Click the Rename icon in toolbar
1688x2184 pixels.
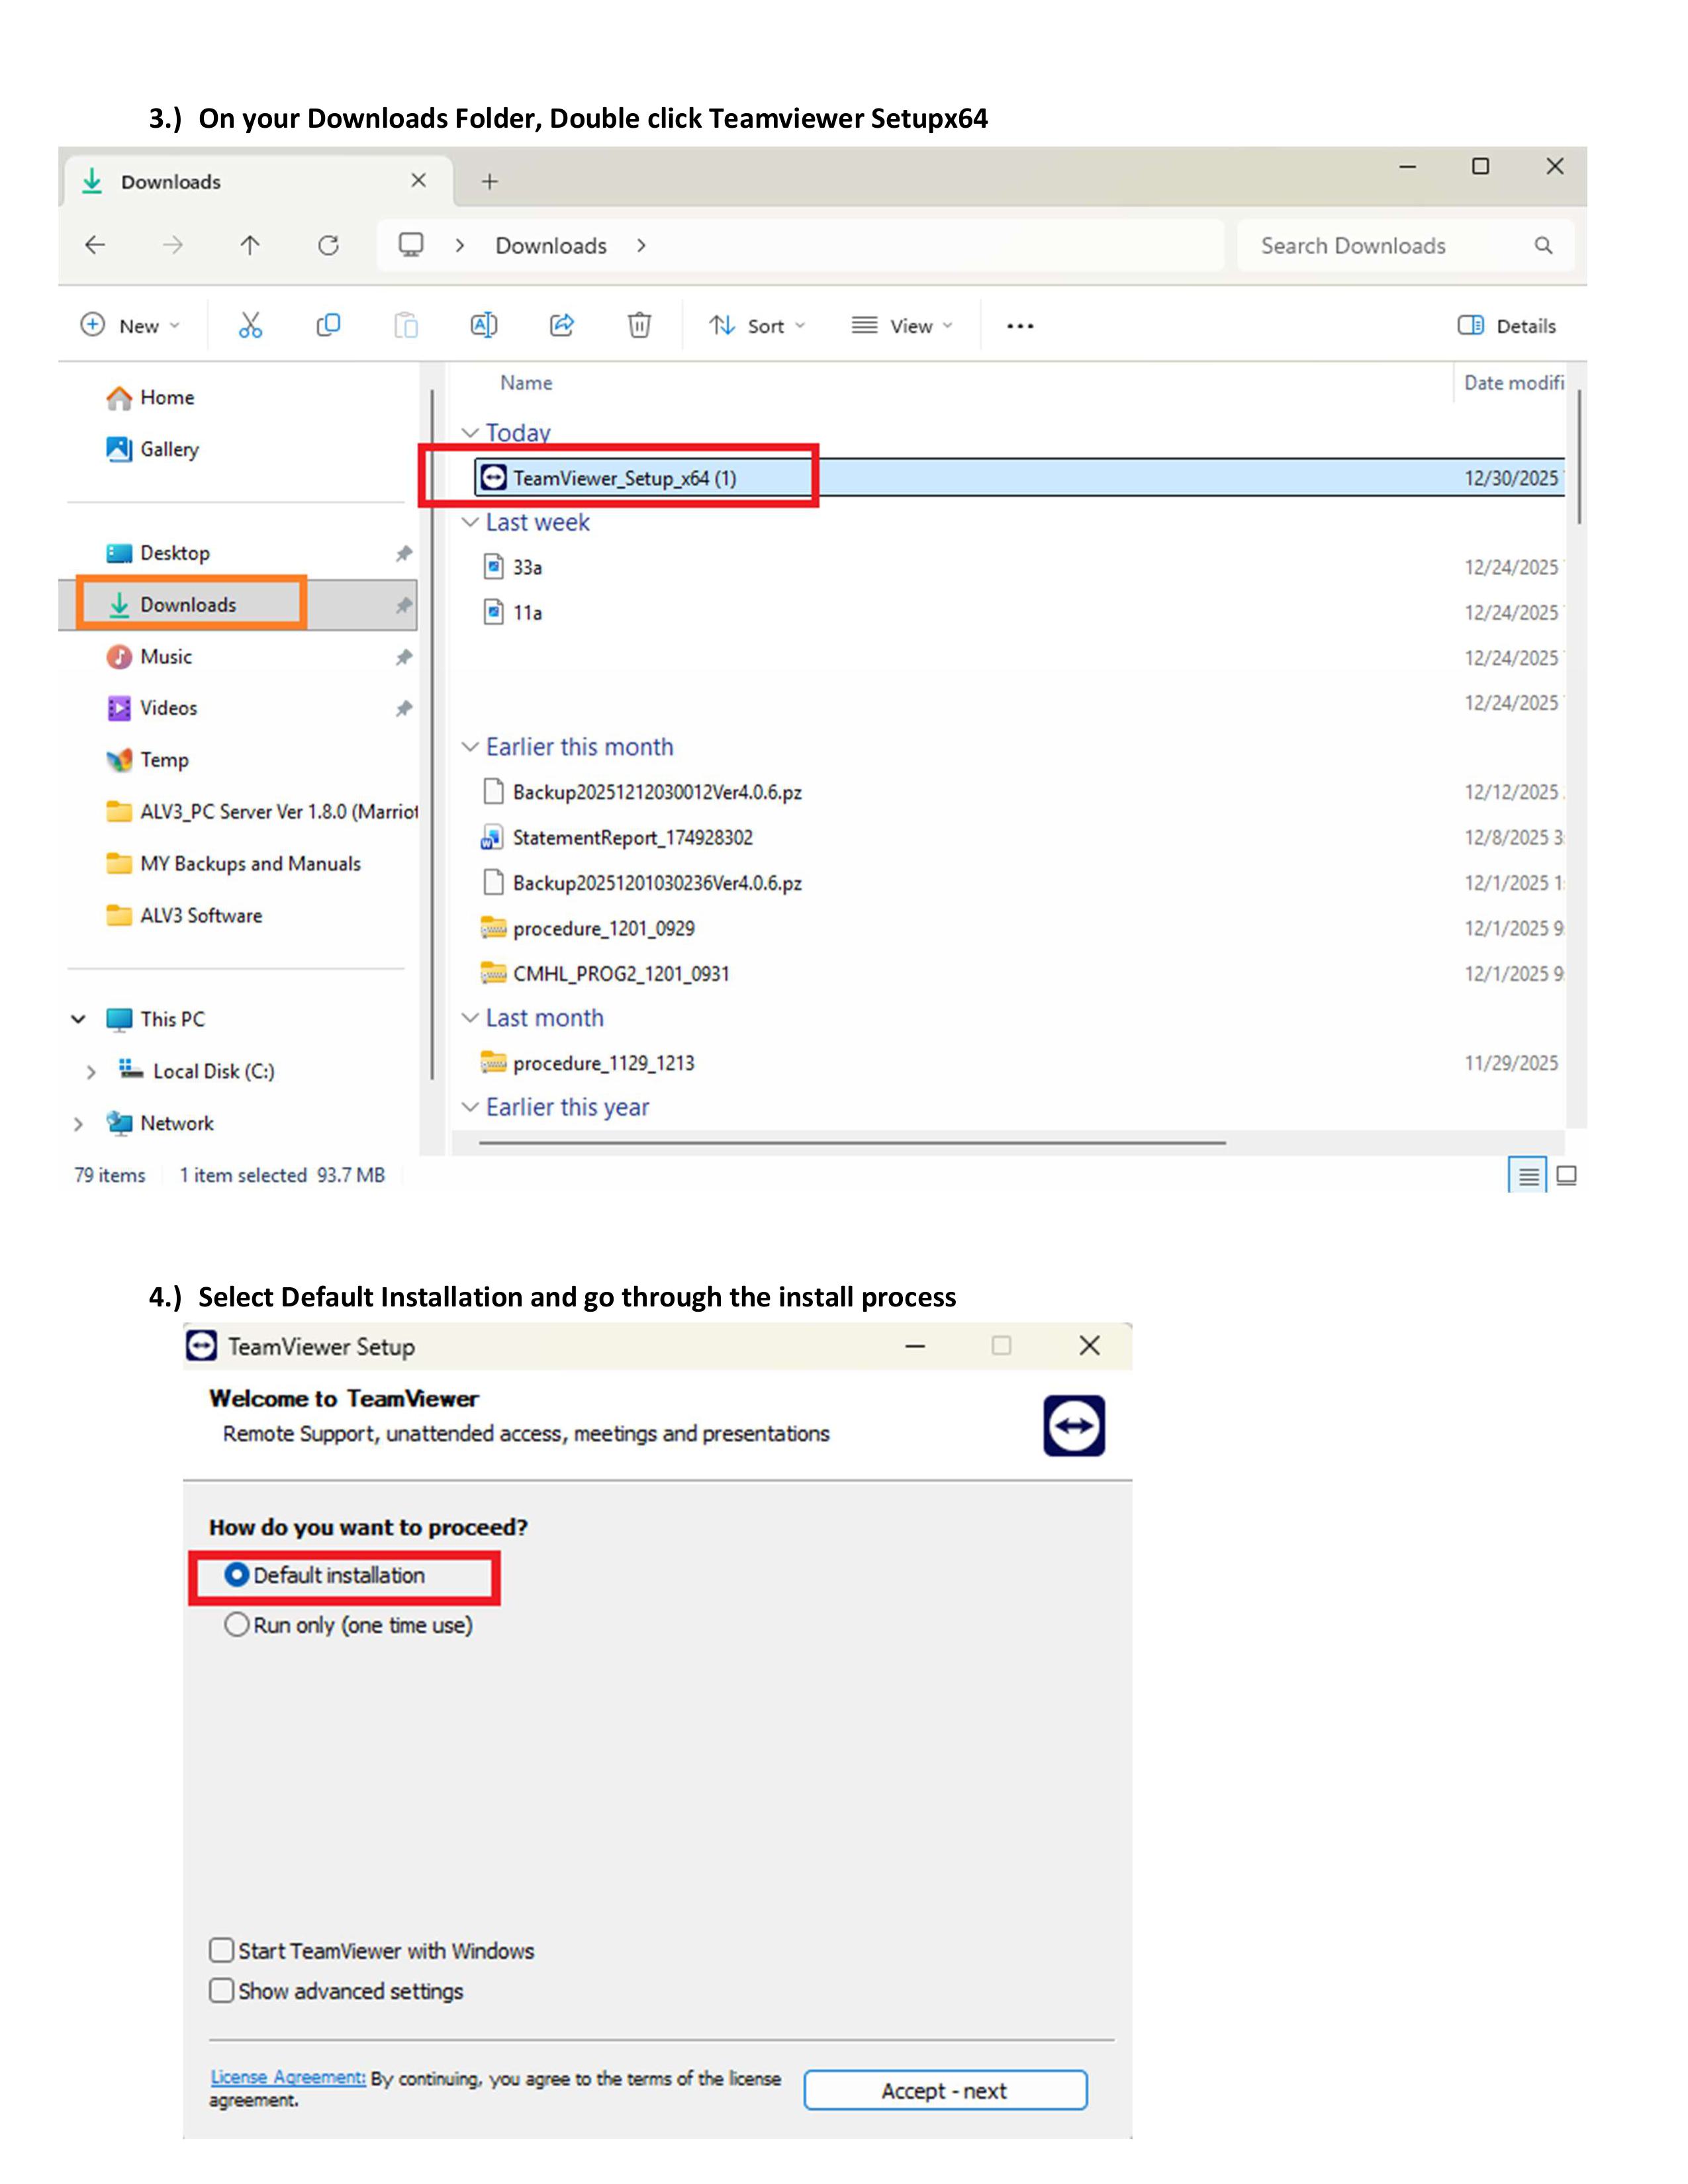[x=484, y=325]
